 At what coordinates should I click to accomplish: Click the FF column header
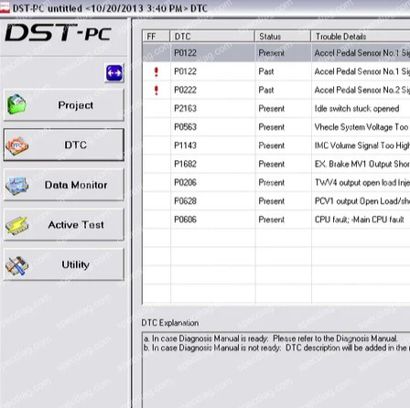click(x=156, y=36)
